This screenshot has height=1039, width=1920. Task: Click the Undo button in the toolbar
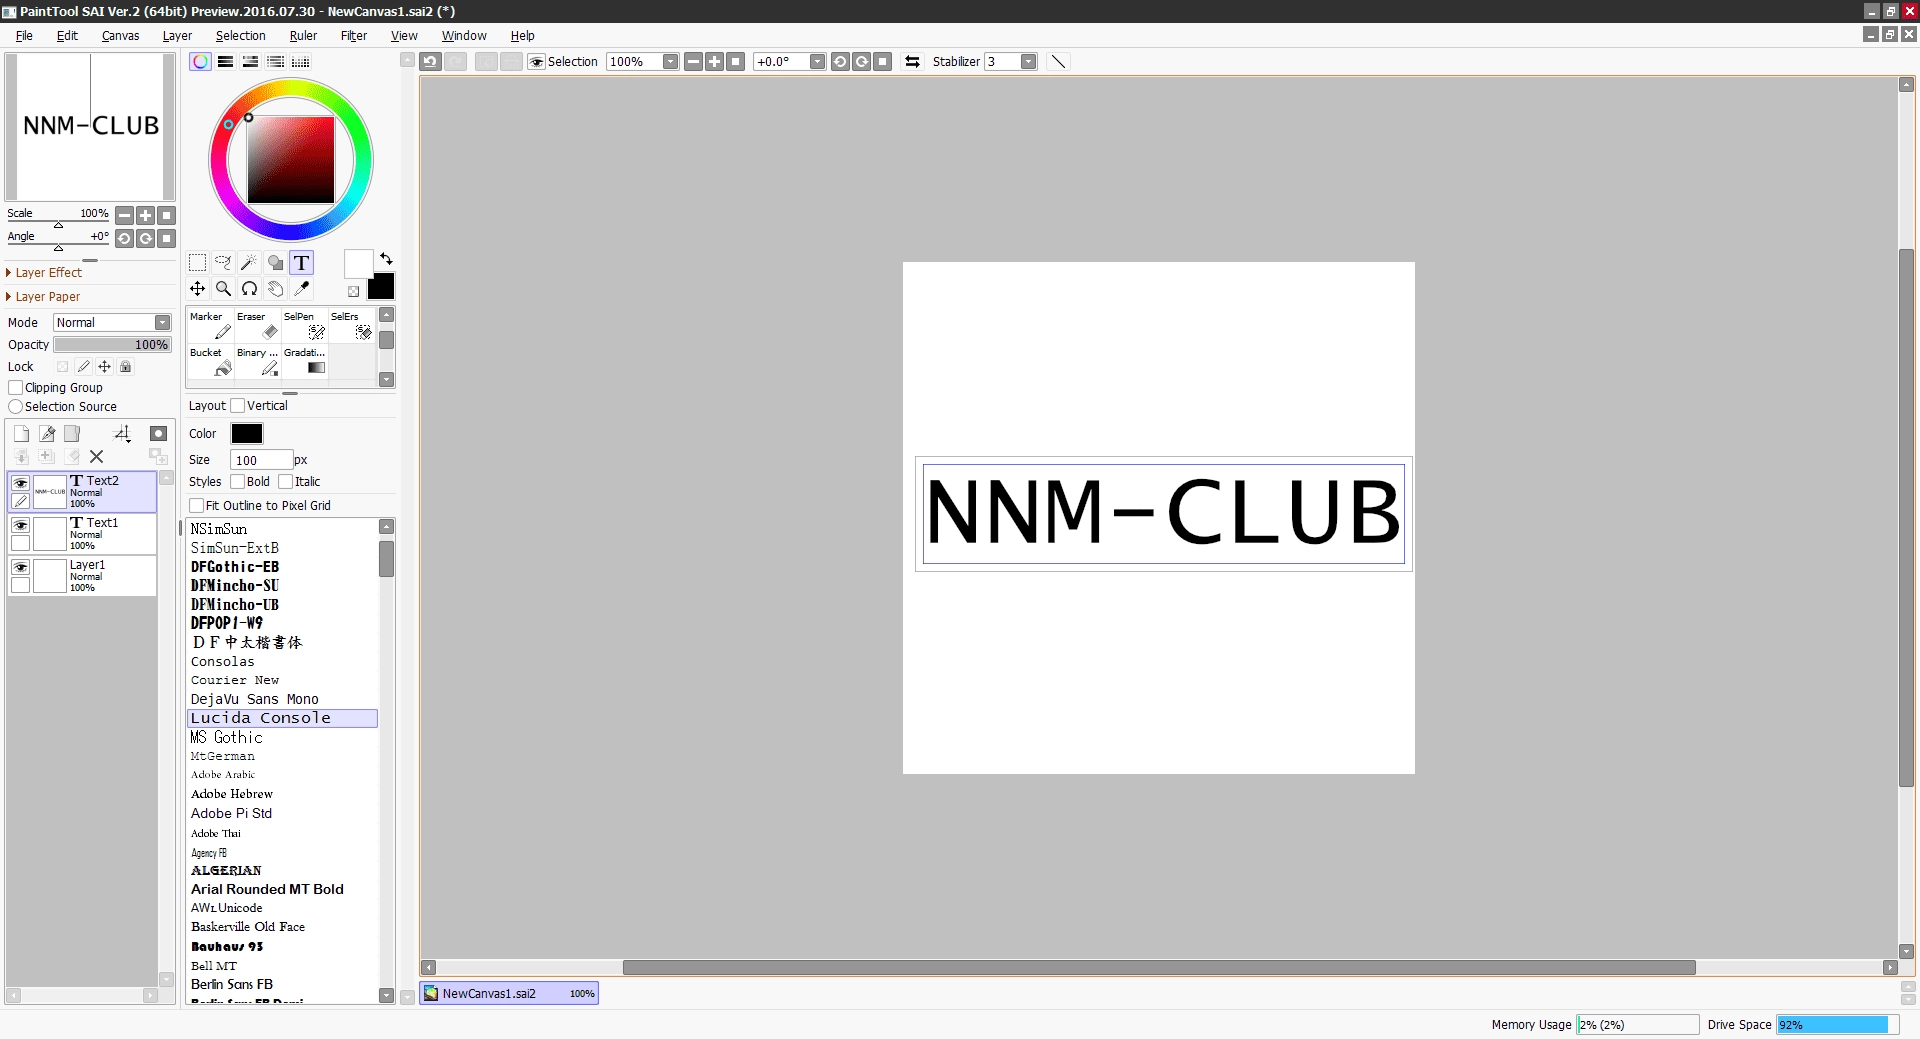(x=430, y=62)
